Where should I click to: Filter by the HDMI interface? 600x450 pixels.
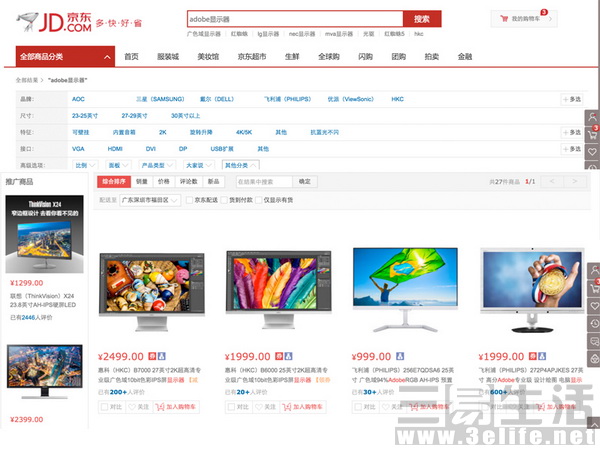(x=115, y=149)
